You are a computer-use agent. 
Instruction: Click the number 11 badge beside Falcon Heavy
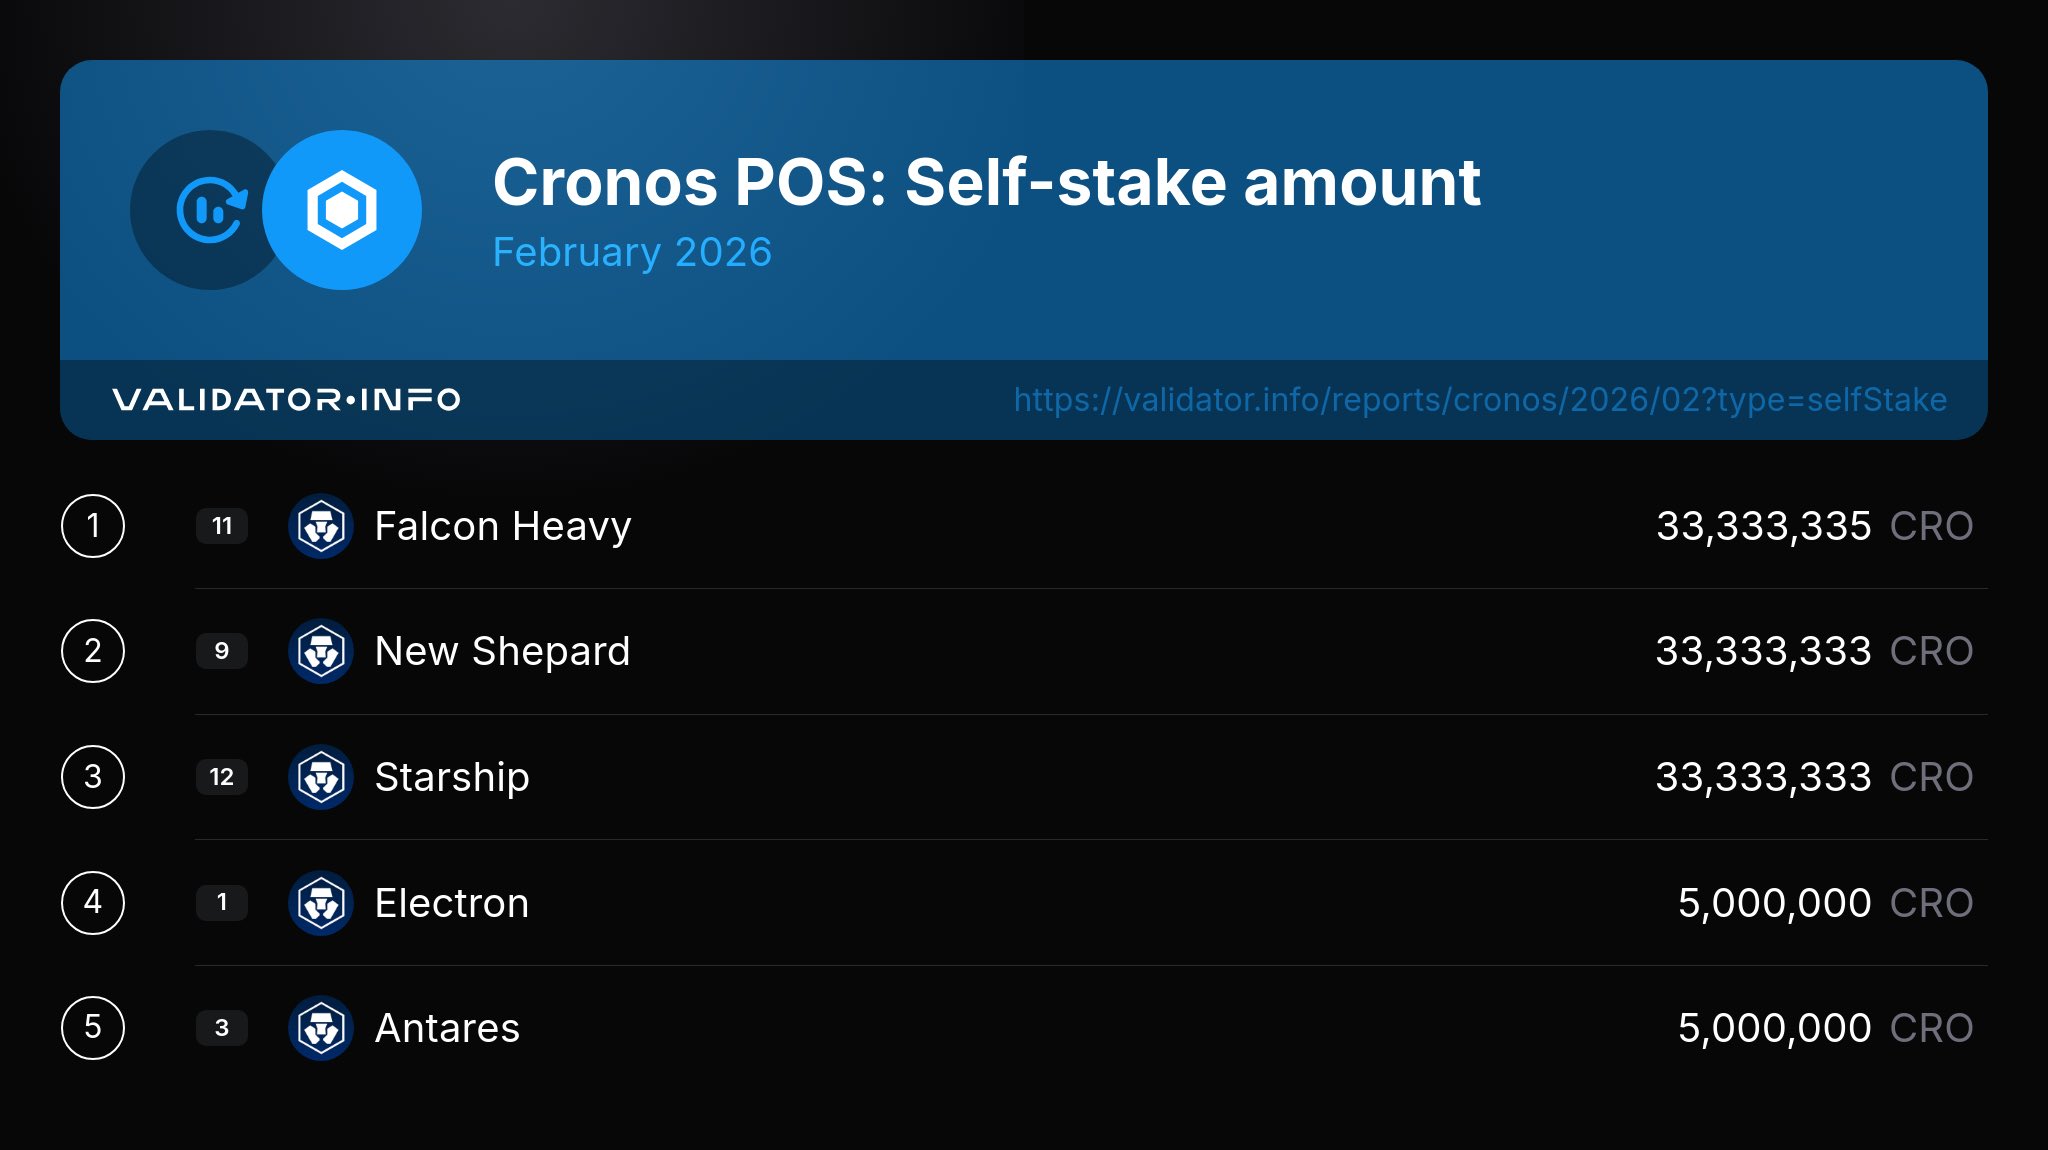(x=222, y=526)
